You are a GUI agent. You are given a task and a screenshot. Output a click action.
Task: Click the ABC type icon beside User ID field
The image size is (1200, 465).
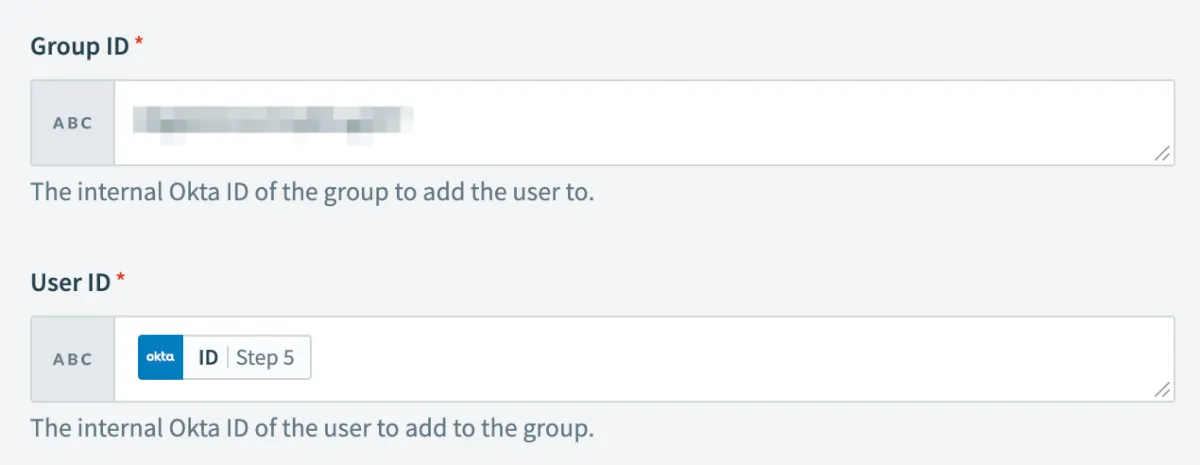click(73, 359)
